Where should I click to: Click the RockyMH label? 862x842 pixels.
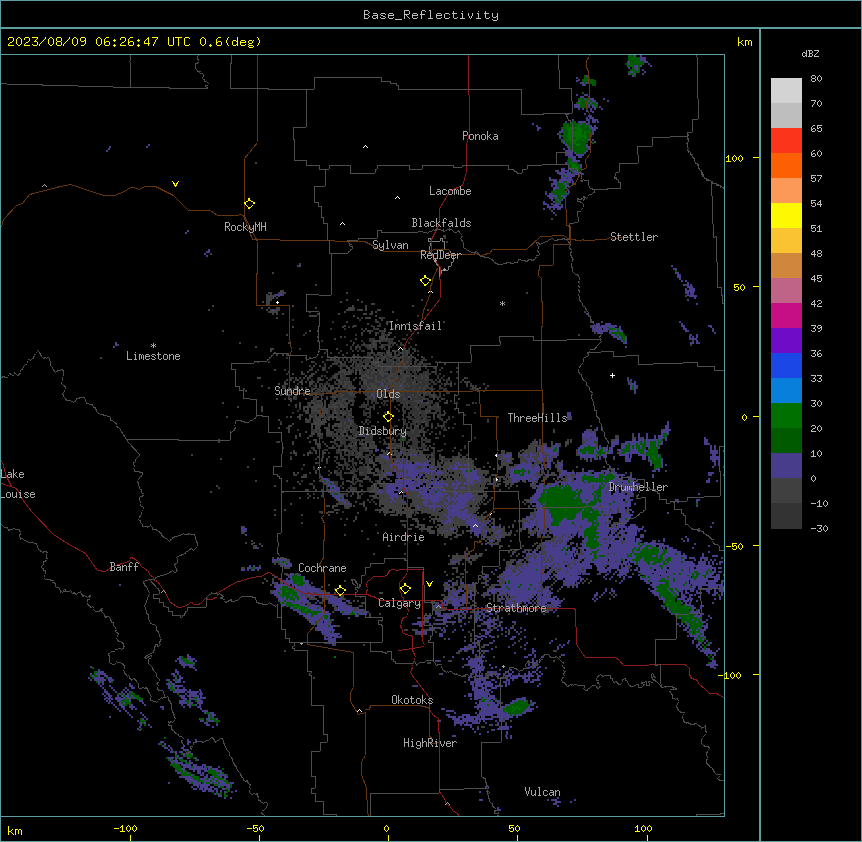tap(245, 227)
